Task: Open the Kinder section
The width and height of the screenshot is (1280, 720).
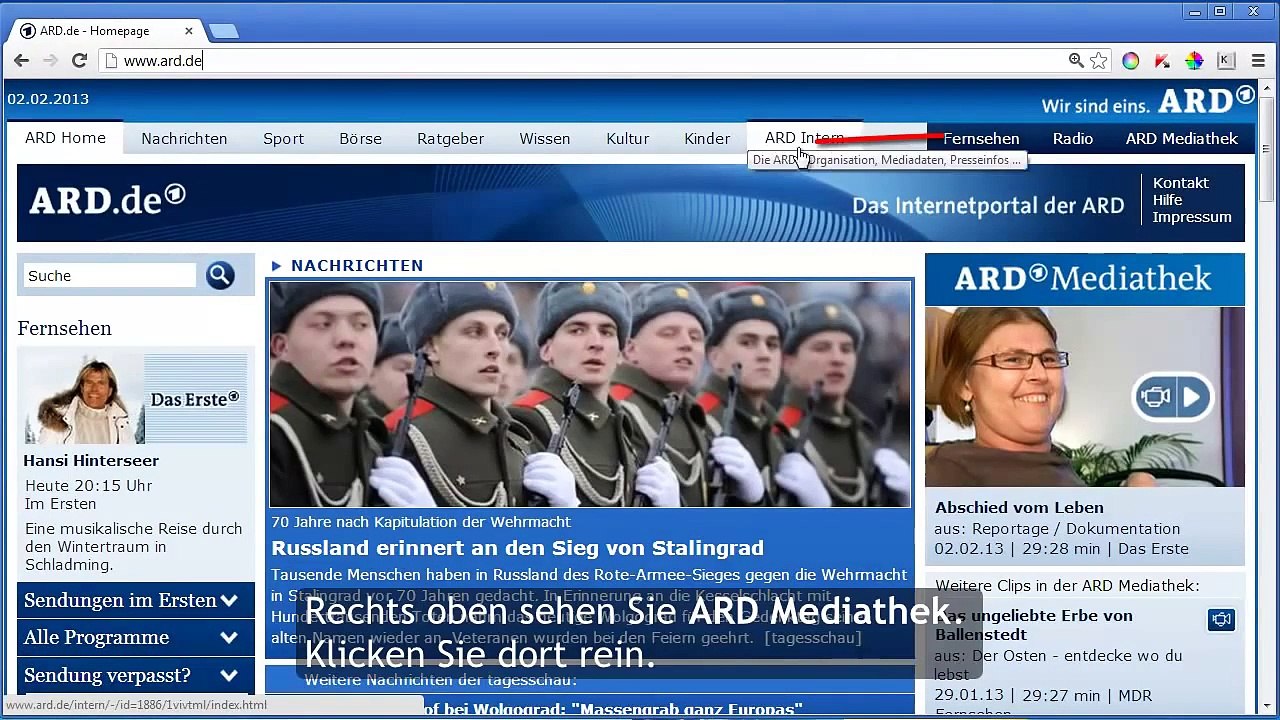Action: click(x=707, y=139)
